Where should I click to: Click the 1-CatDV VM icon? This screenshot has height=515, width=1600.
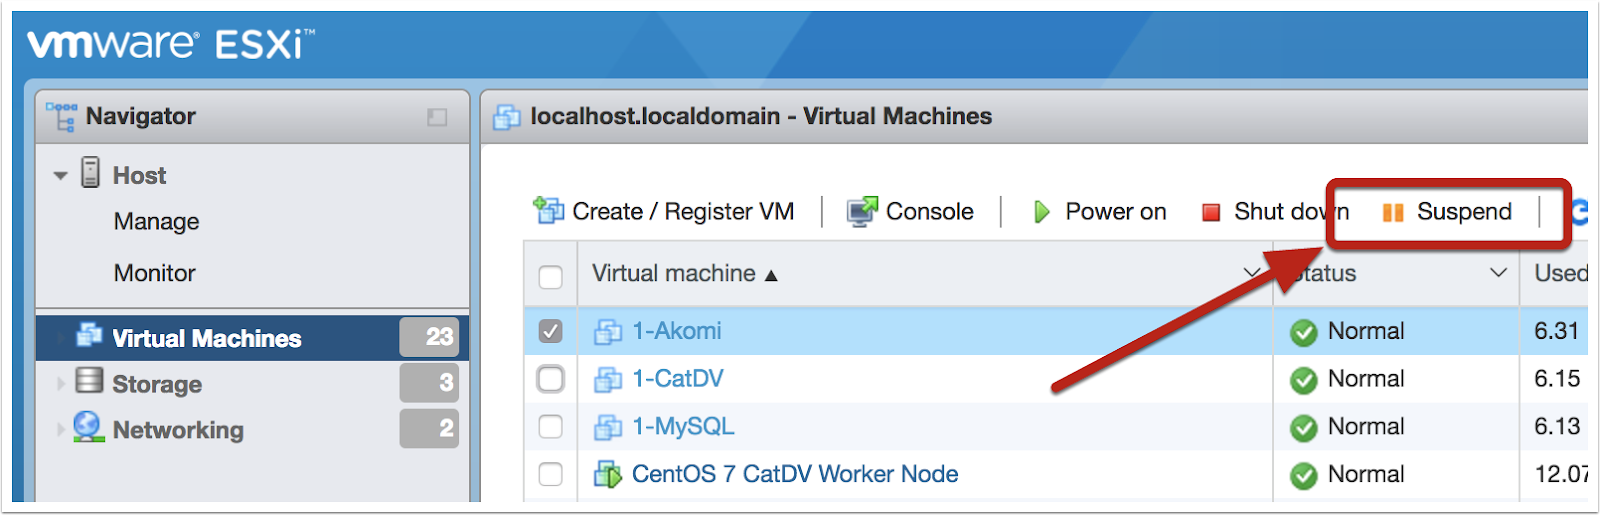(608, 380)
